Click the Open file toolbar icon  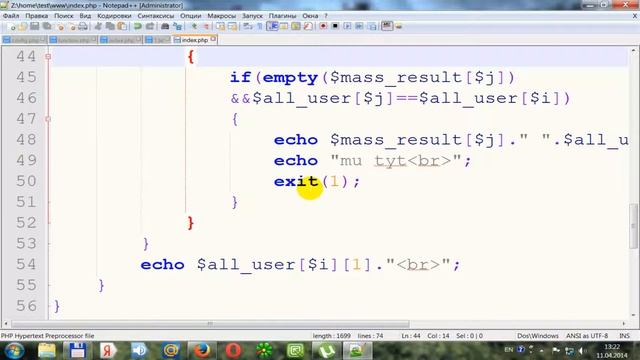pos(22,27)
